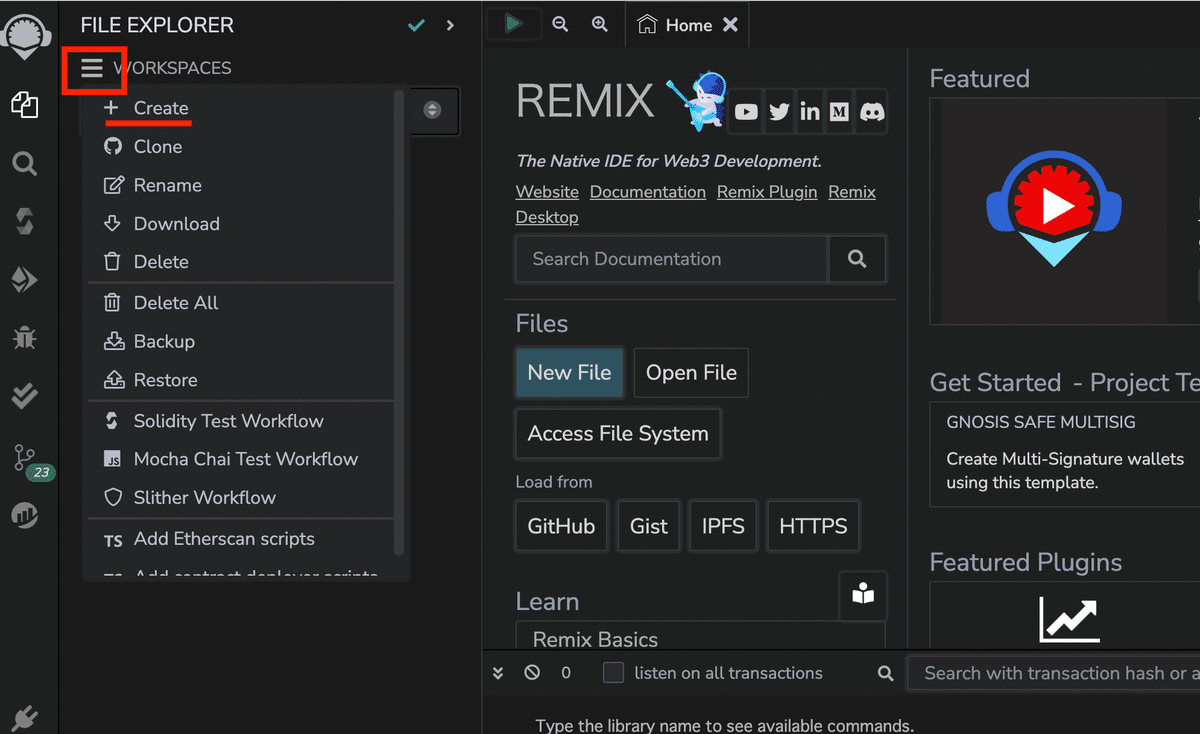Expand the Remix Basics learn item

[700, 637]
